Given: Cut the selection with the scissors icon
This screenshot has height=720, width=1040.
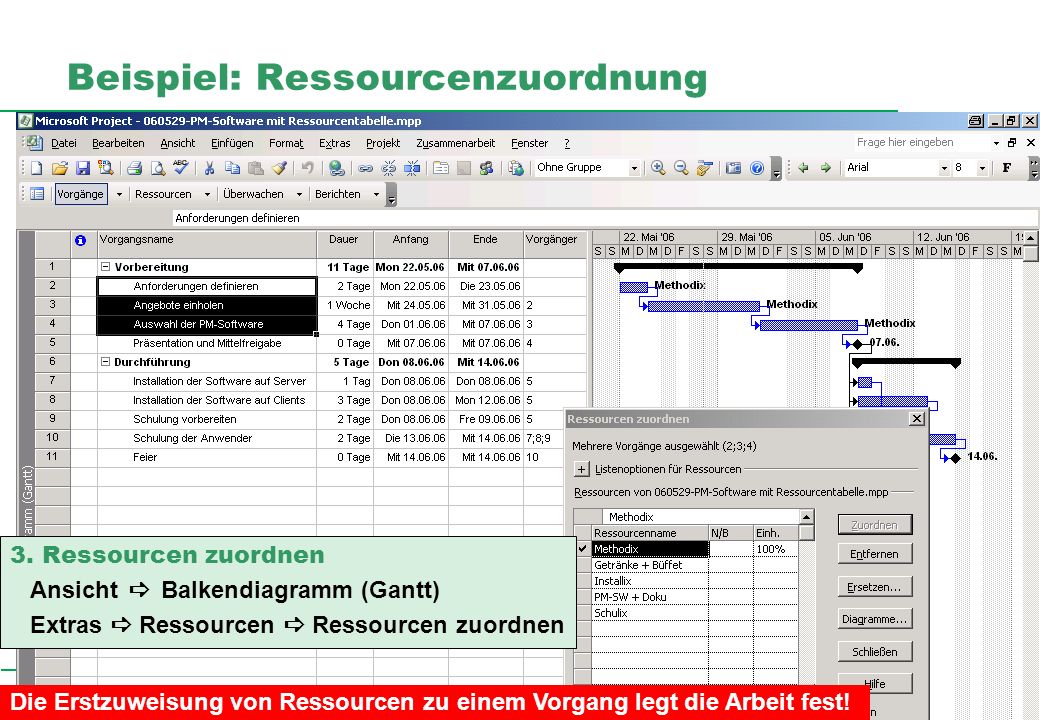Looking at the screenshot, I should (x=209, y=168).
